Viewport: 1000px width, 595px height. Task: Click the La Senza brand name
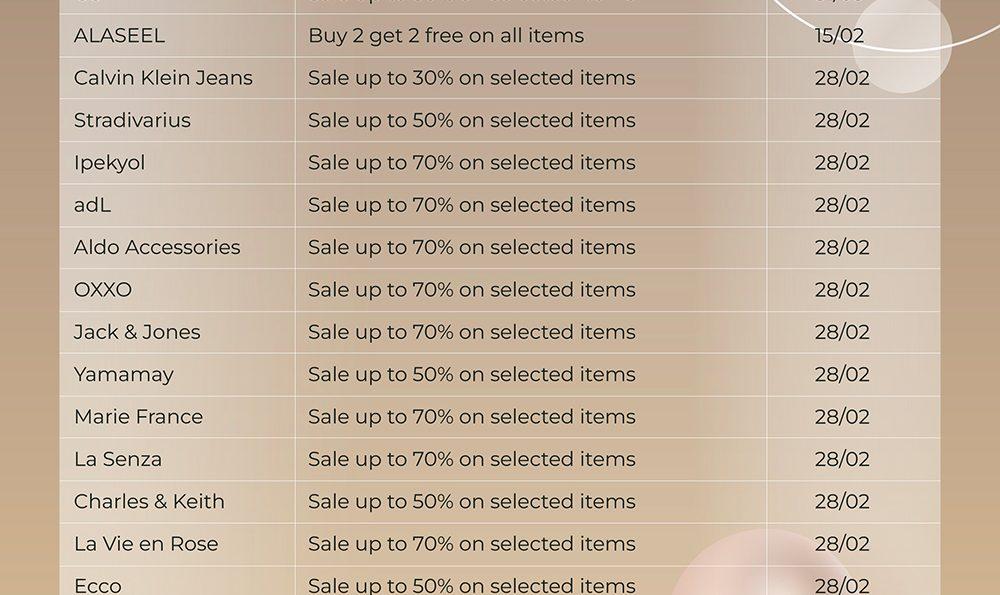pos(118,459)
